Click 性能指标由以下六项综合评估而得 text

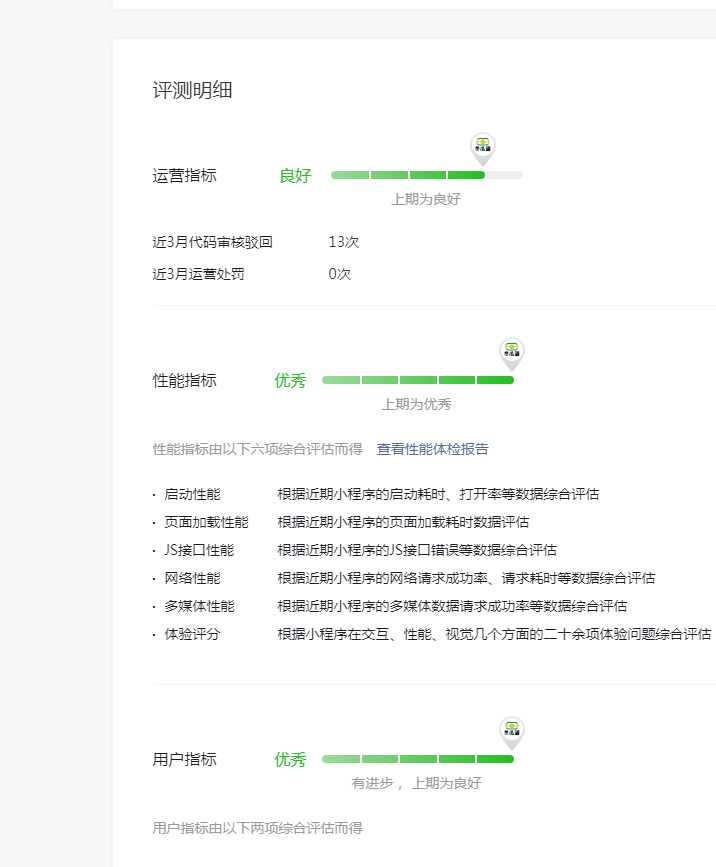258,449
